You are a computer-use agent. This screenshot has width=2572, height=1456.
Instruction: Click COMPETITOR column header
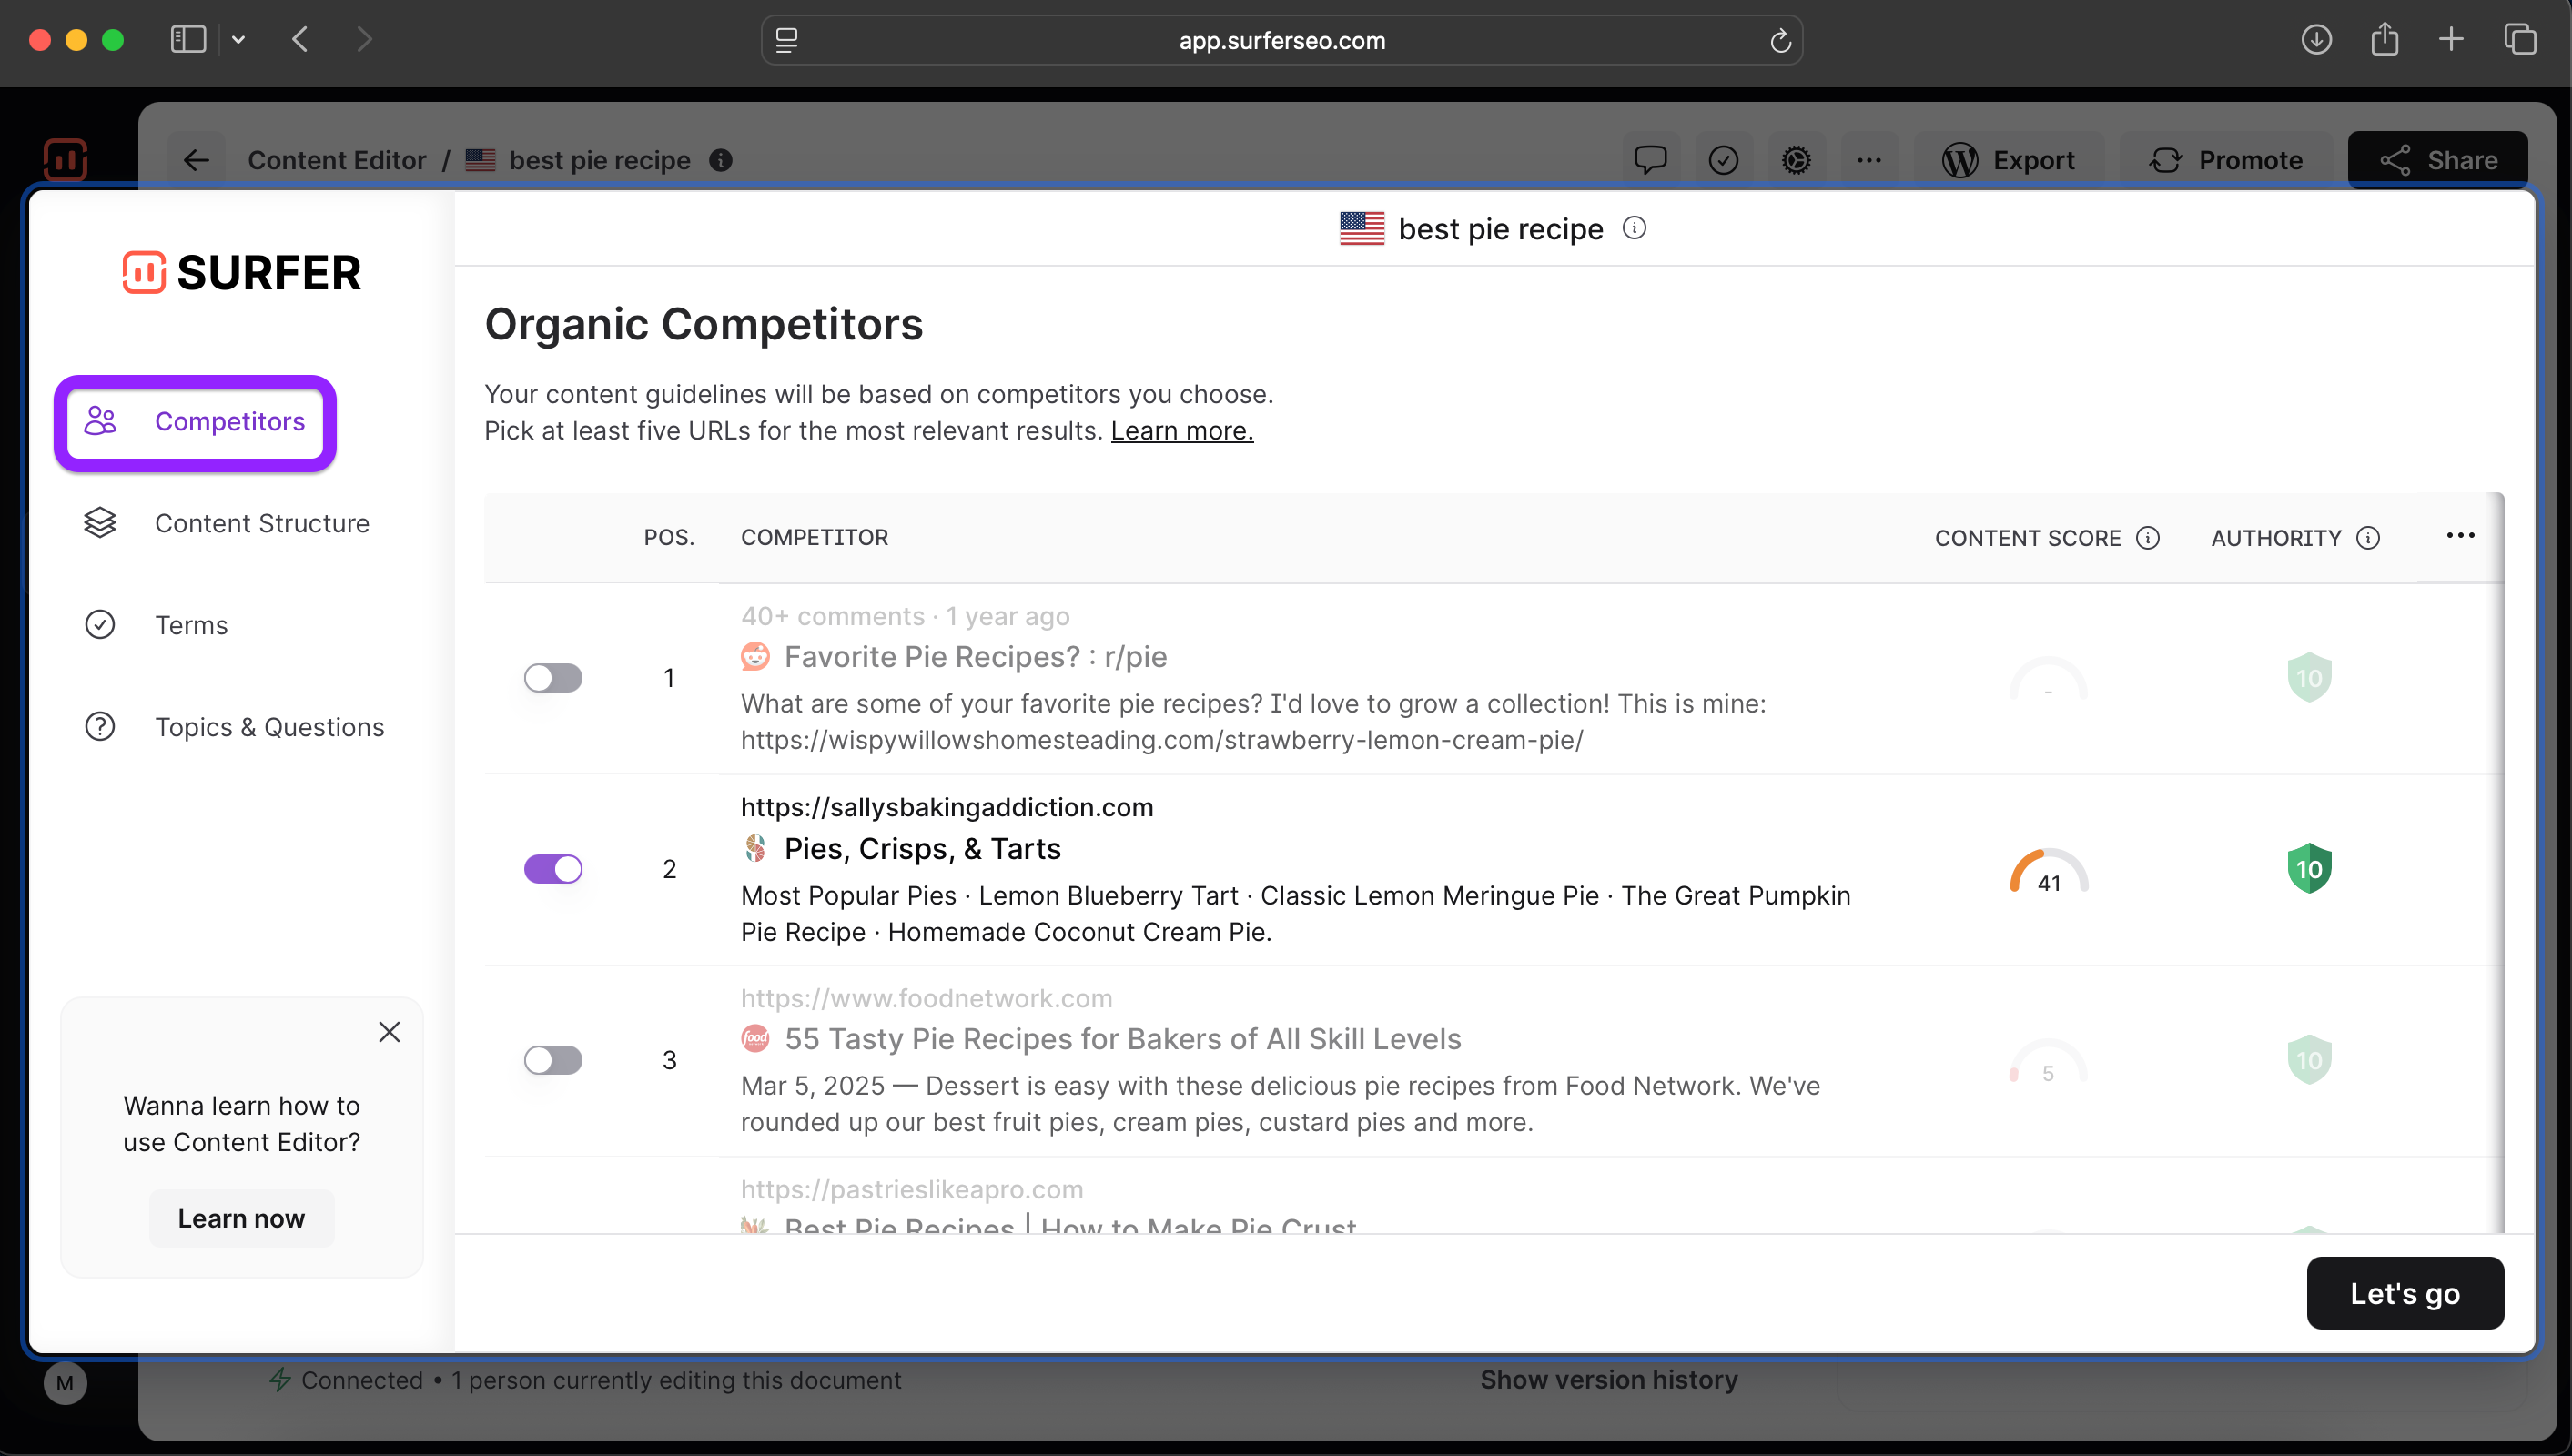(x=814, y=537)
